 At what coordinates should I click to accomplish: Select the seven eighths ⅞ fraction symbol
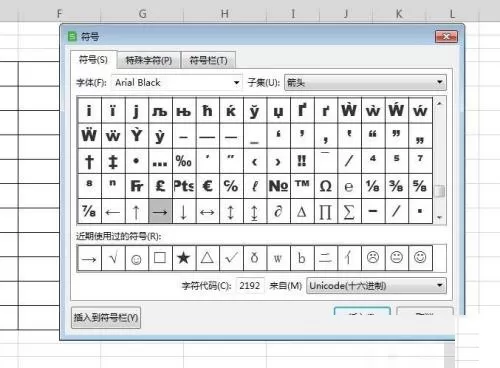click(89, 211)
